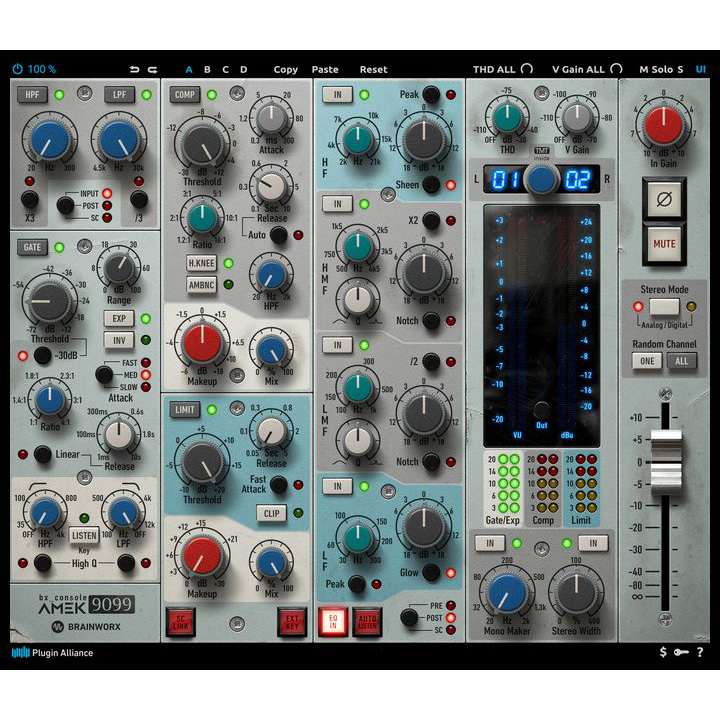
Task: Toggle the HPF filter button
Action: point(32,95)
